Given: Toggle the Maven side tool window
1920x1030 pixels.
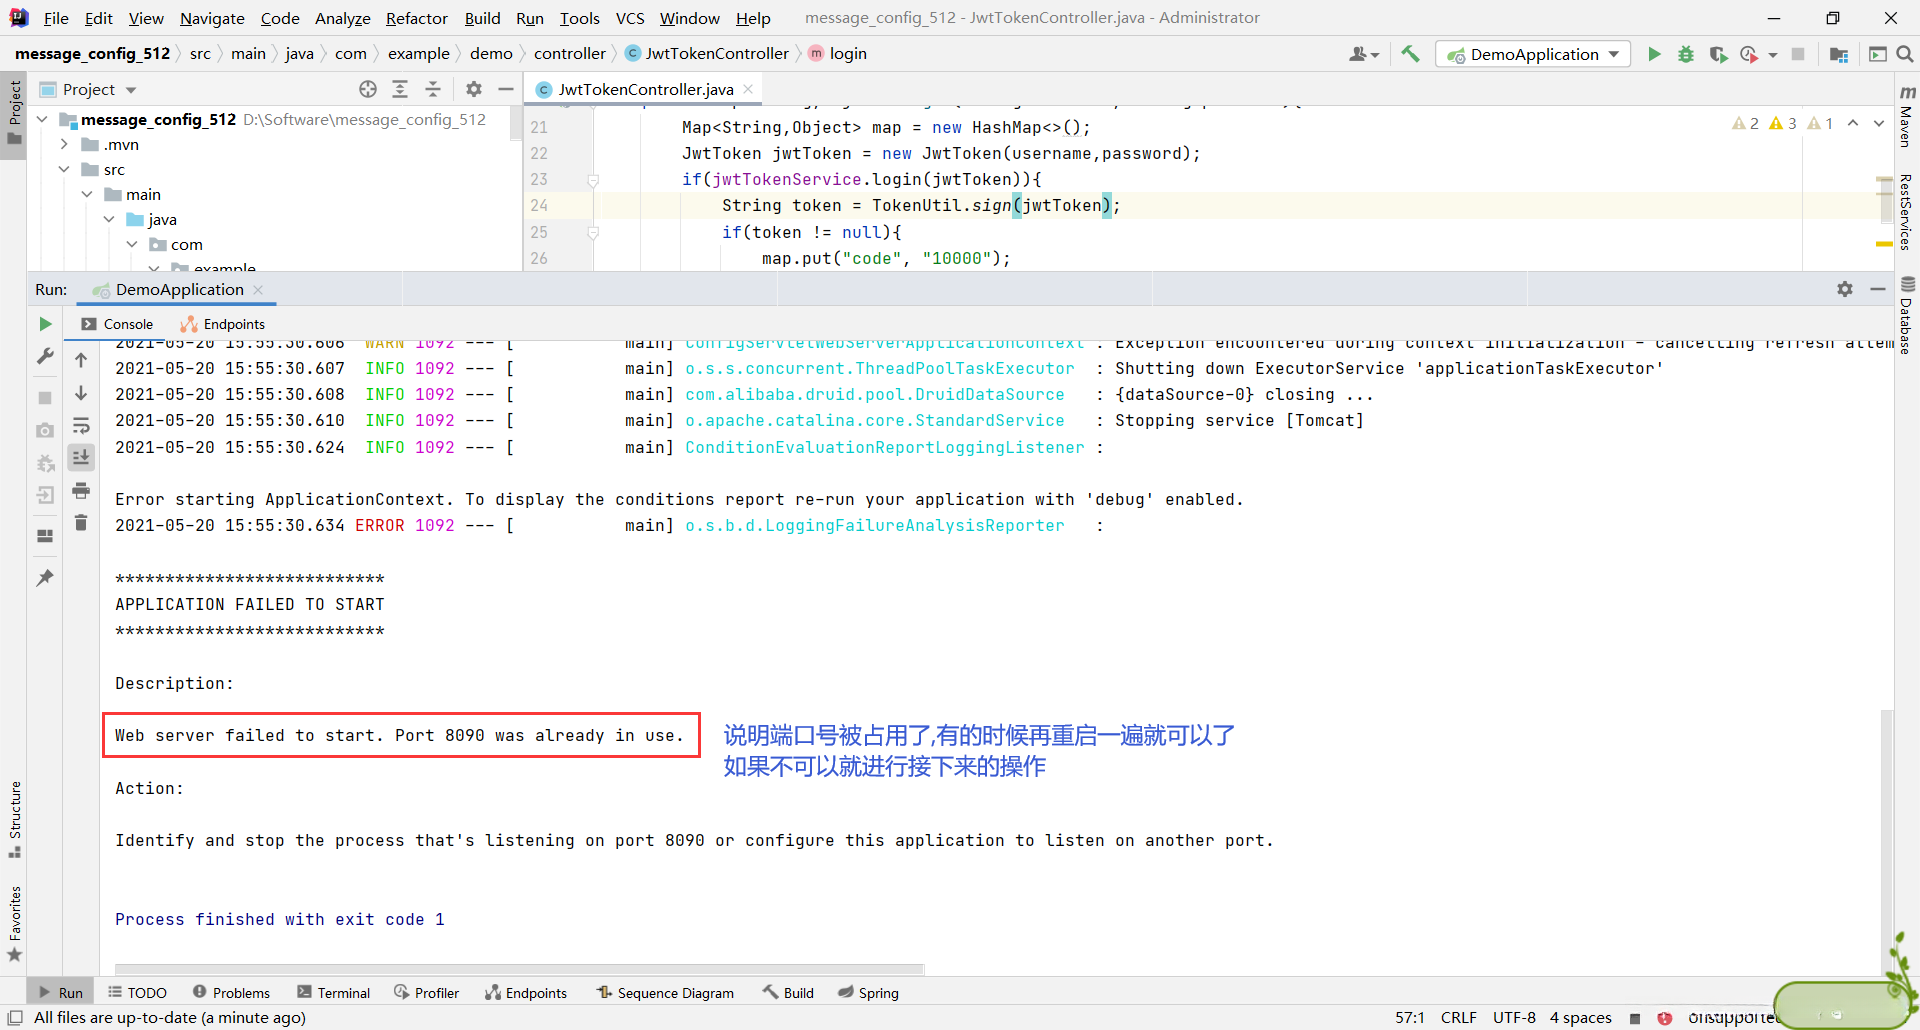Looking at the screenshot, I should point(1907,115).
